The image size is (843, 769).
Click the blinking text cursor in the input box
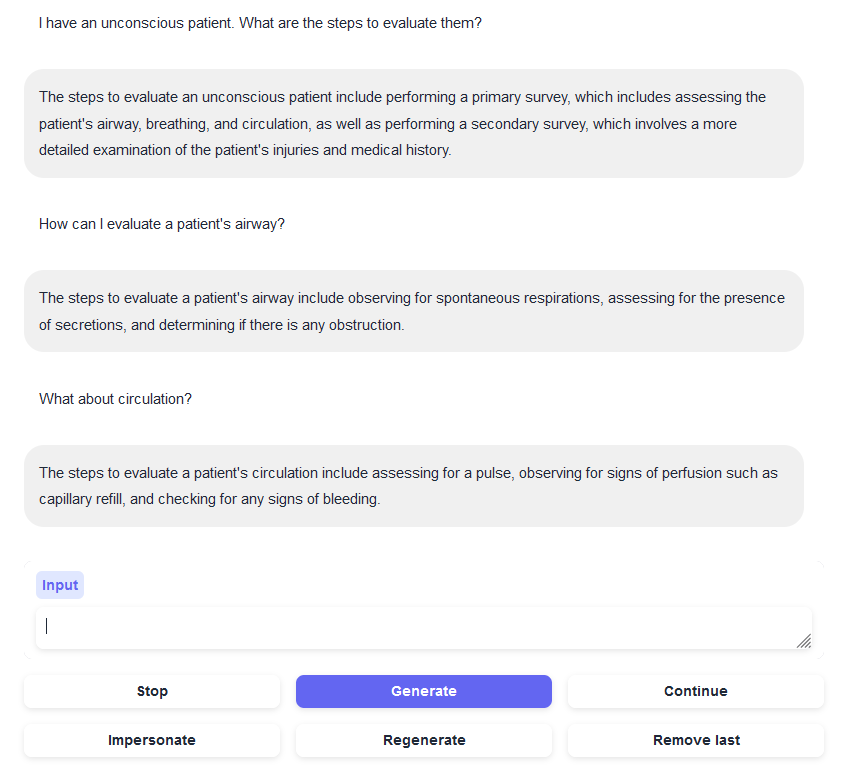pos(46,625)
